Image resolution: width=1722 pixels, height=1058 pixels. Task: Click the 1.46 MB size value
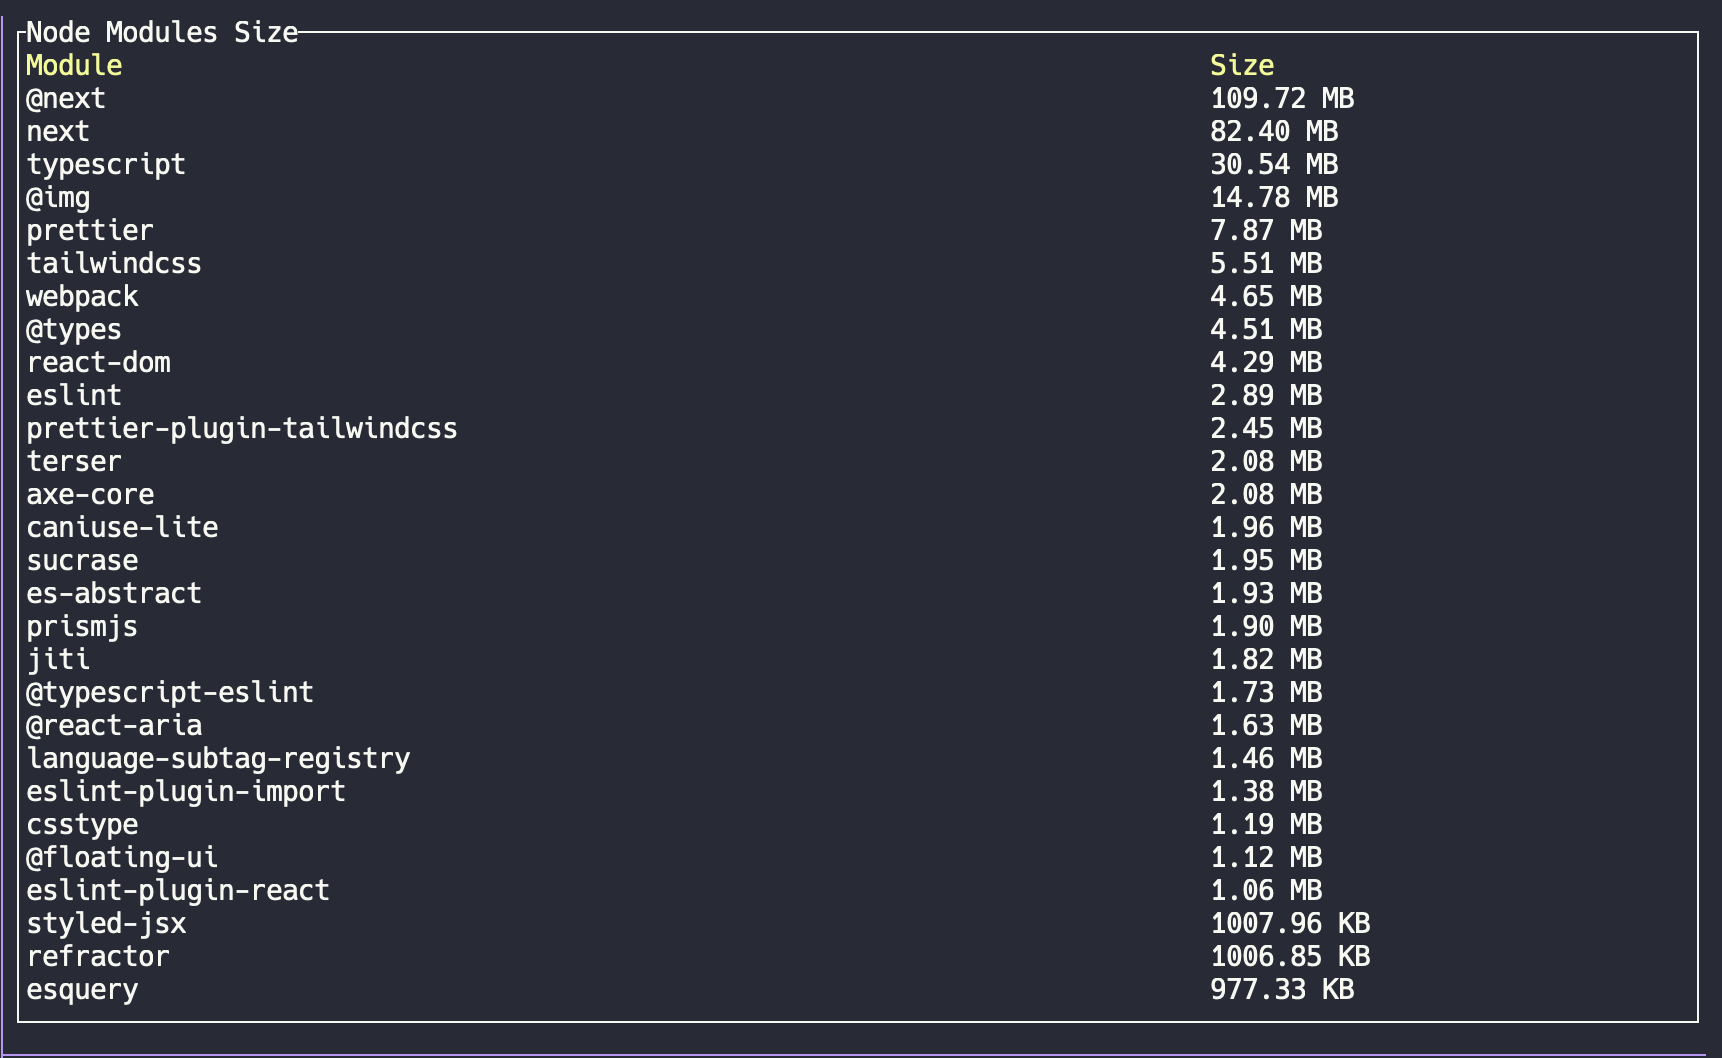point(1266,759)
